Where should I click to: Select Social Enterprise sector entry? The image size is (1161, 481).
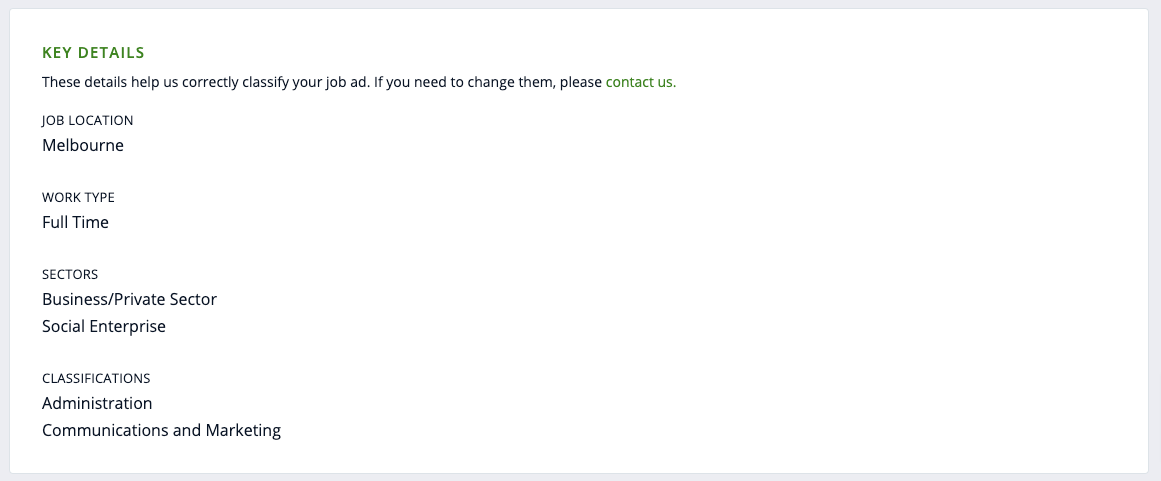coord(104,326)
